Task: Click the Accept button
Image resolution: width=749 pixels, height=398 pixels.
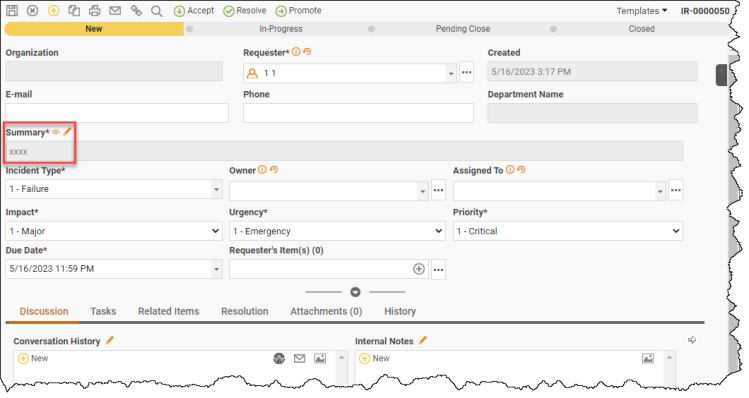Action: coord(194,11)
